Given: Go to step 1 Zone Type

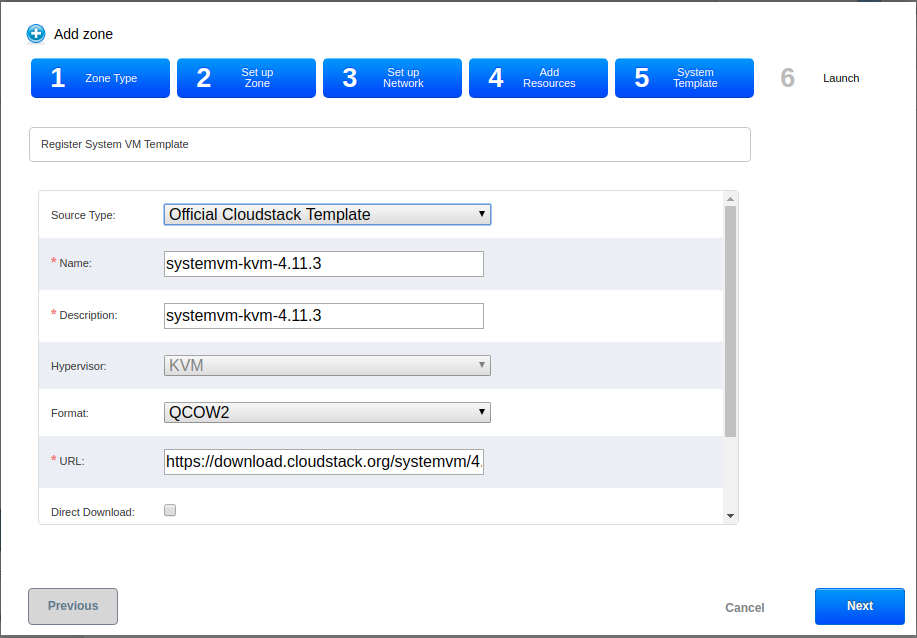Looking at the screenshot, I should coord(101,78).
